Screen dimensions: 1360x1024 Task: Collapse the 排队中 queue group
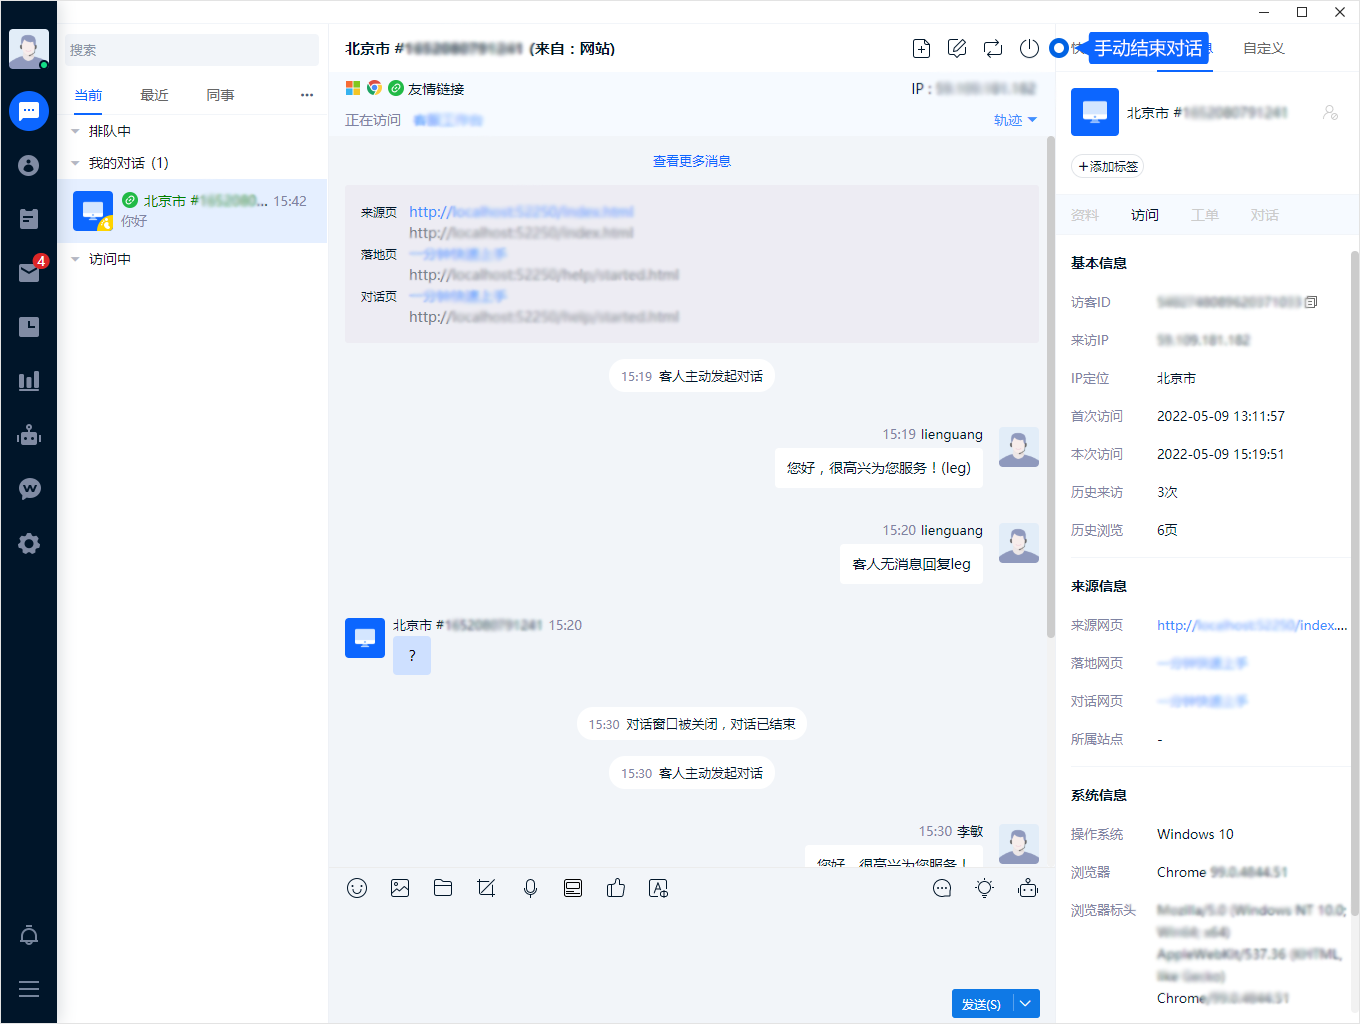(x=76, y=131)
